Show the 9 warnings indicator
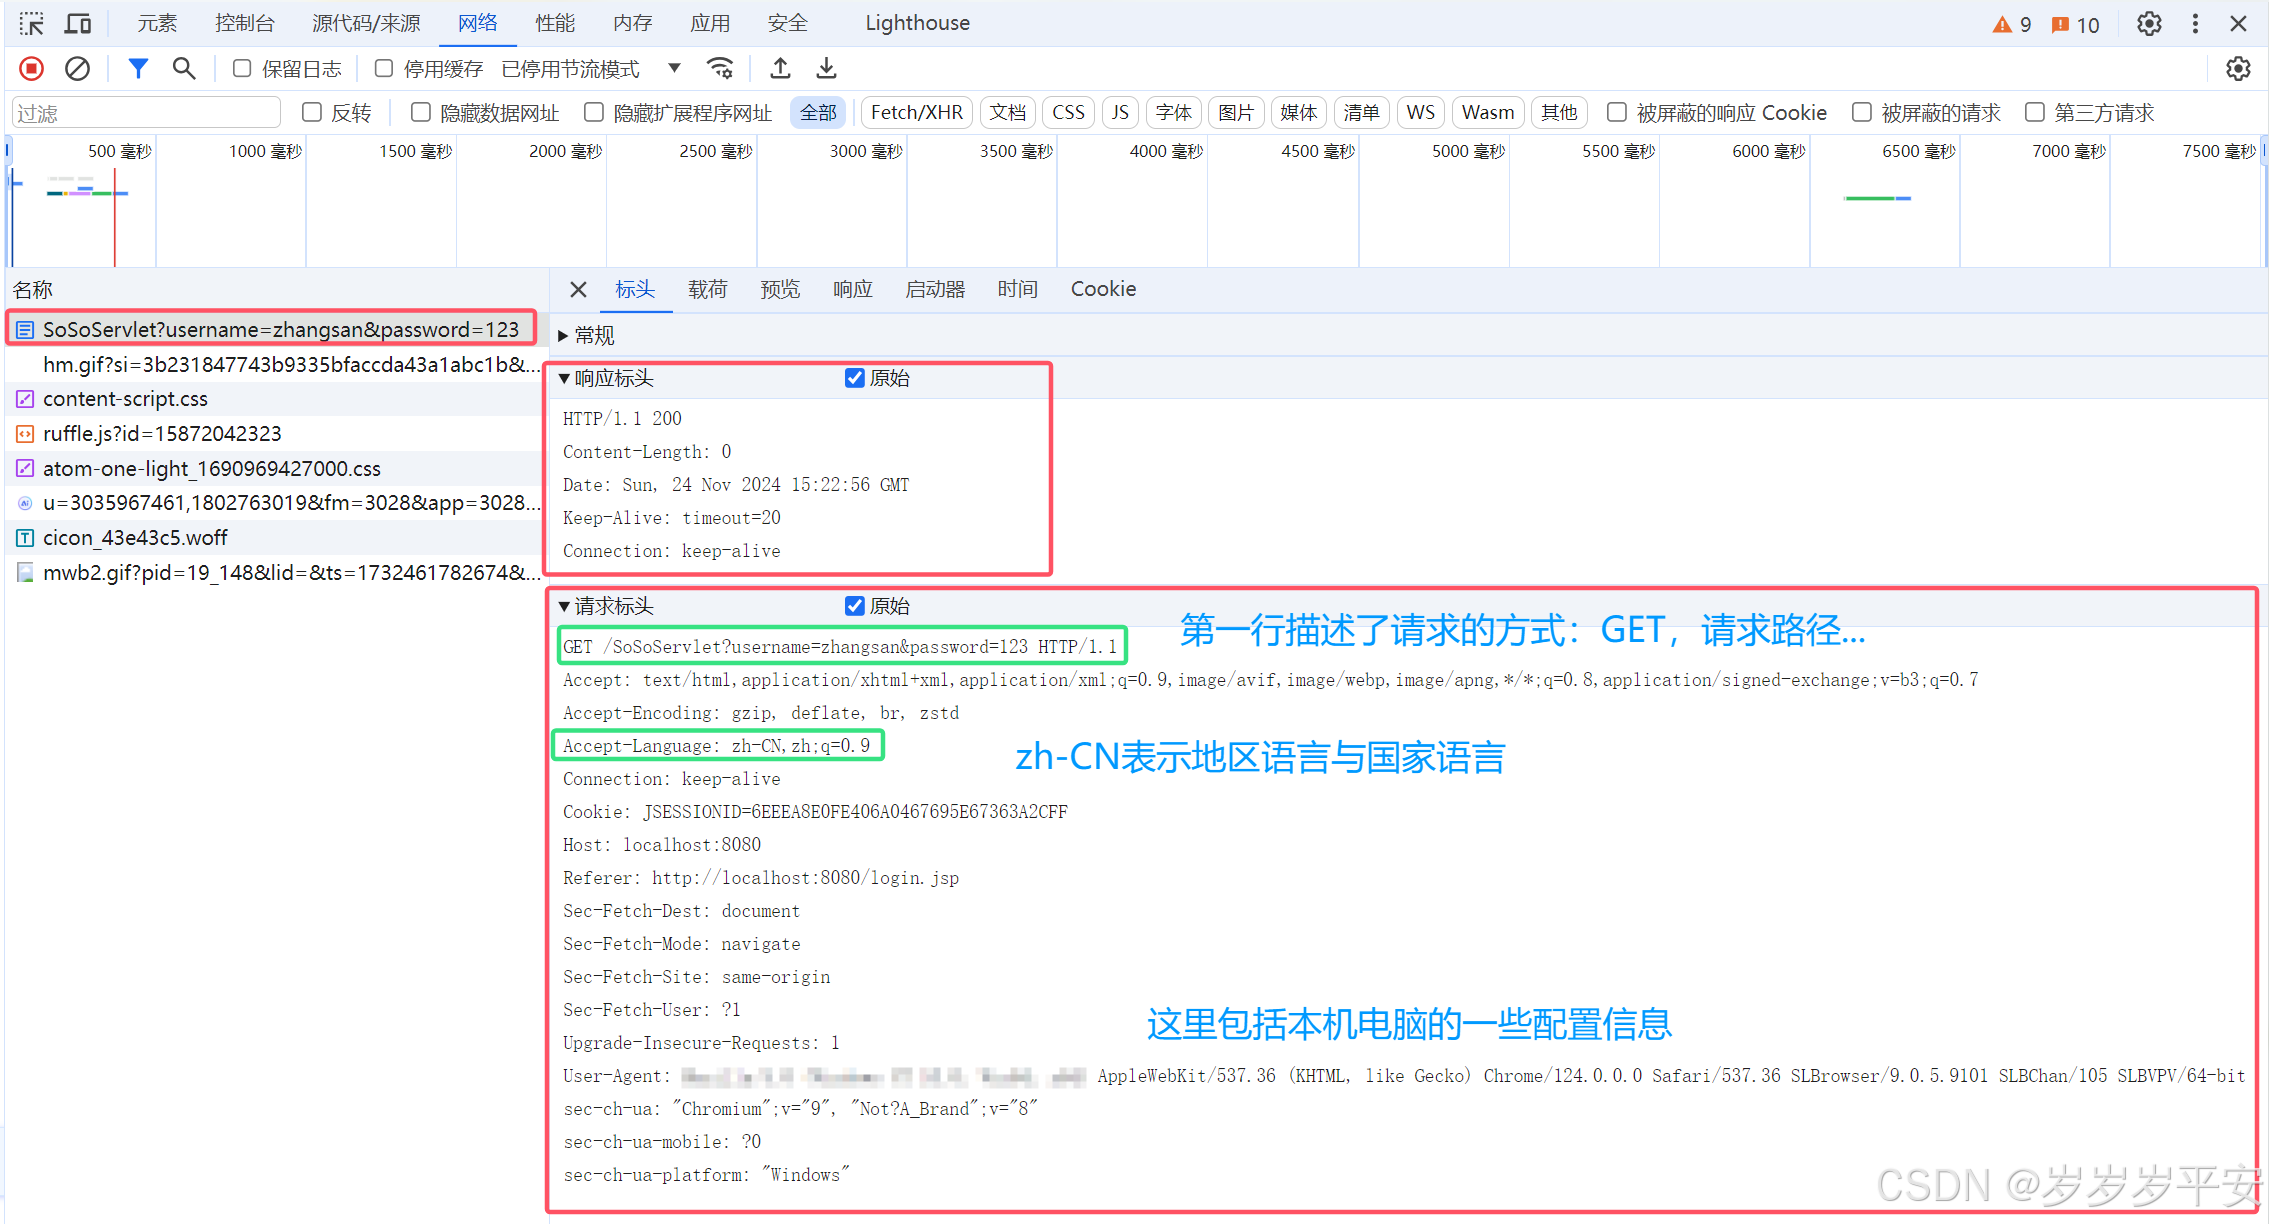This screenshot has width=2269, height=1224. (x=2012, y=24)
